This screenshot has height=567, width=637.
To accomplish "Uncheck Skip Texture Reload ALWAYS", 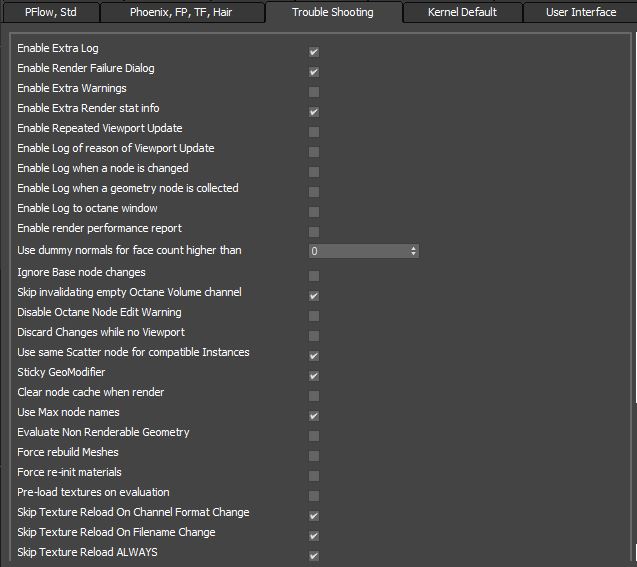I will (x=314, y=555).
